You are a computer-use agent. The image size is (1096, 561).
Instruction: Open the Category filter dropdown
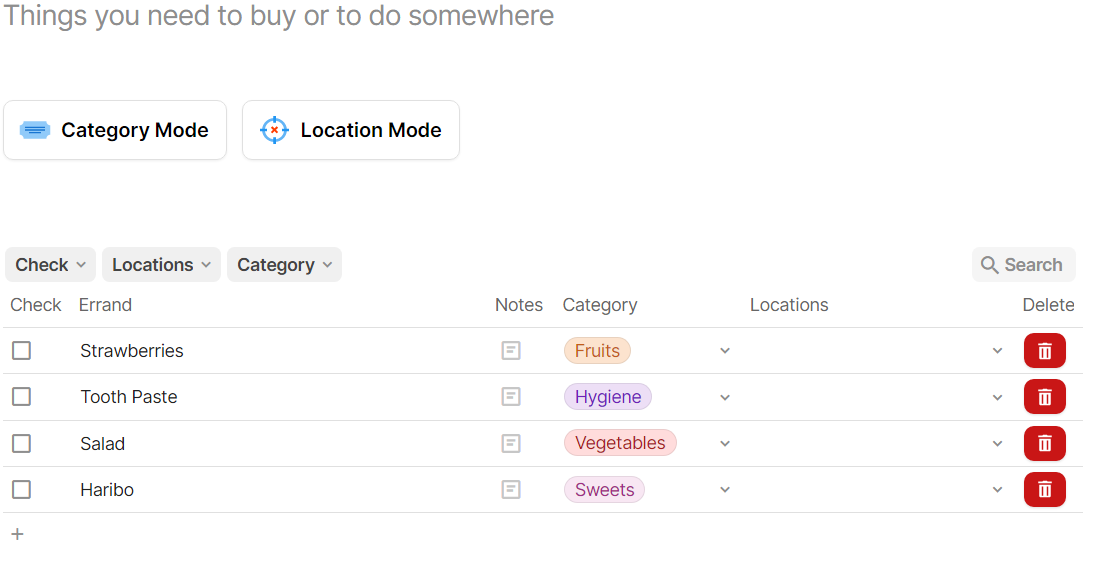click(284, 265)
